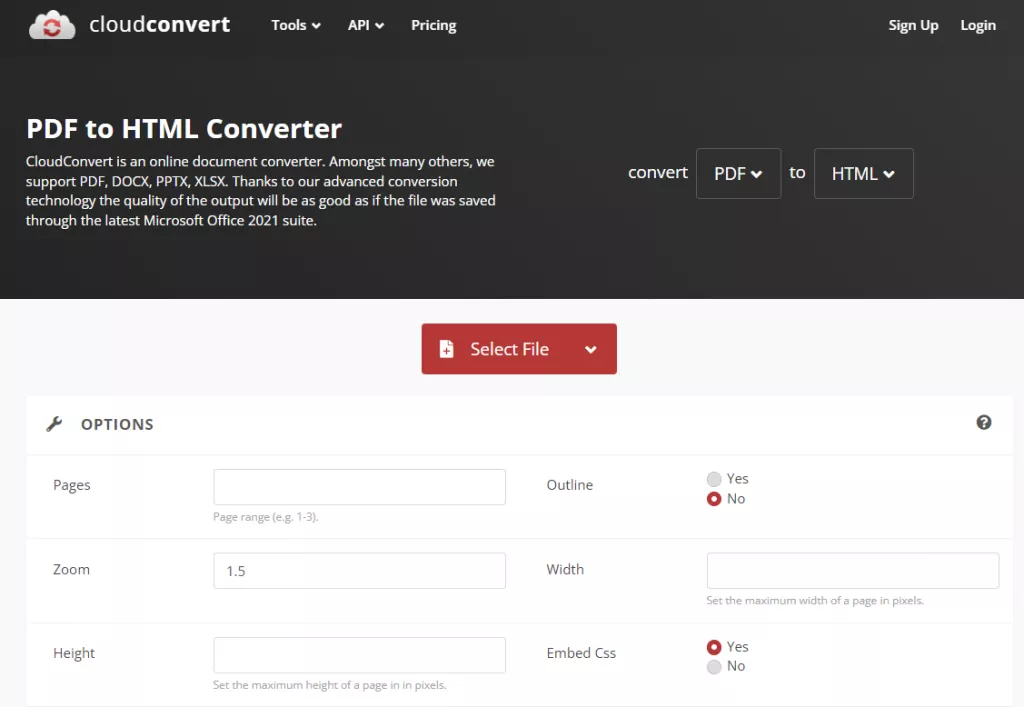The width and height of the screenshot is (1024, 707).
Task: Open the Tools menu
Action: pos(296,25)
